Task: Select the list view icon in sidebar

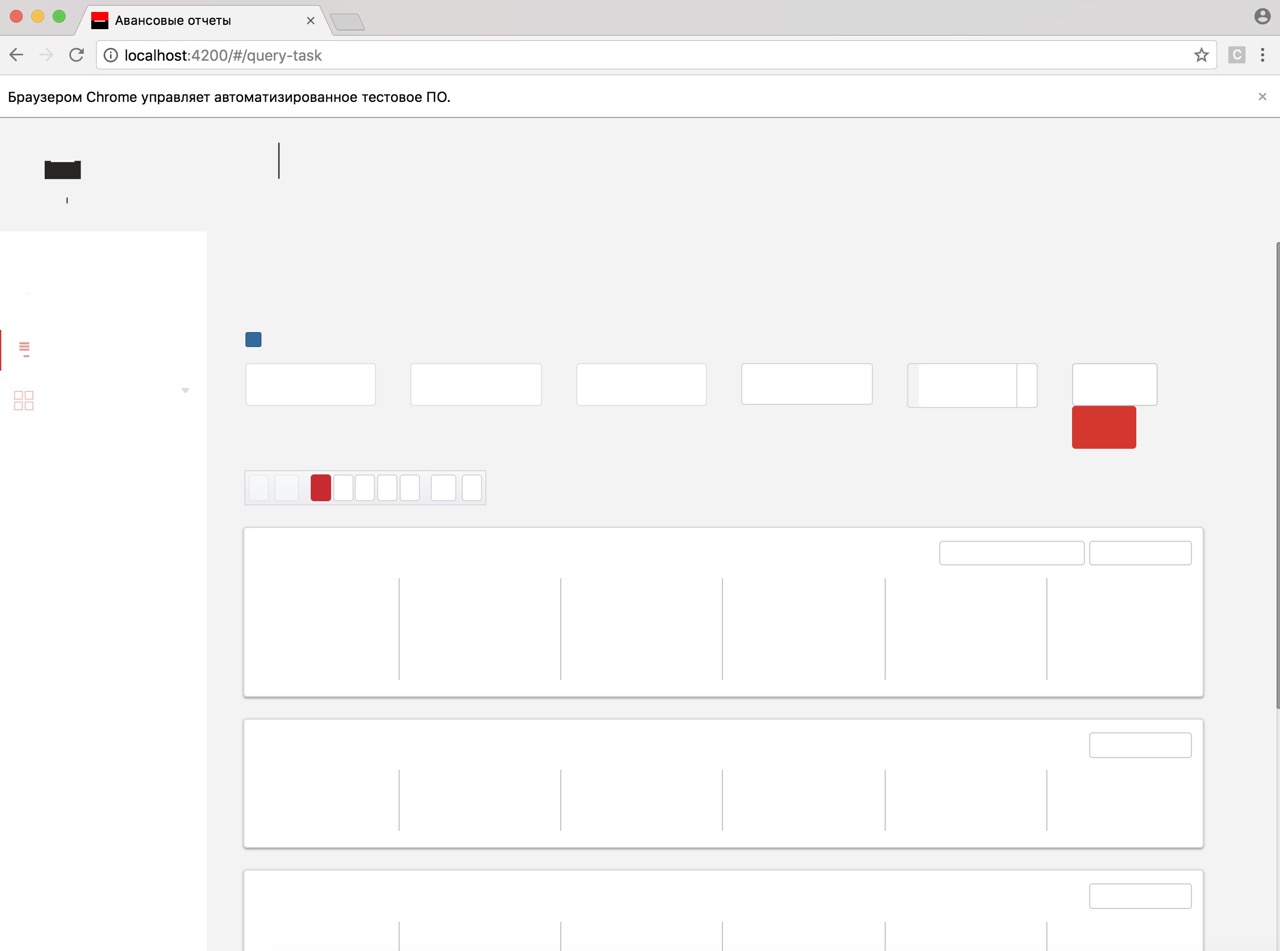Action: point(23,349)
